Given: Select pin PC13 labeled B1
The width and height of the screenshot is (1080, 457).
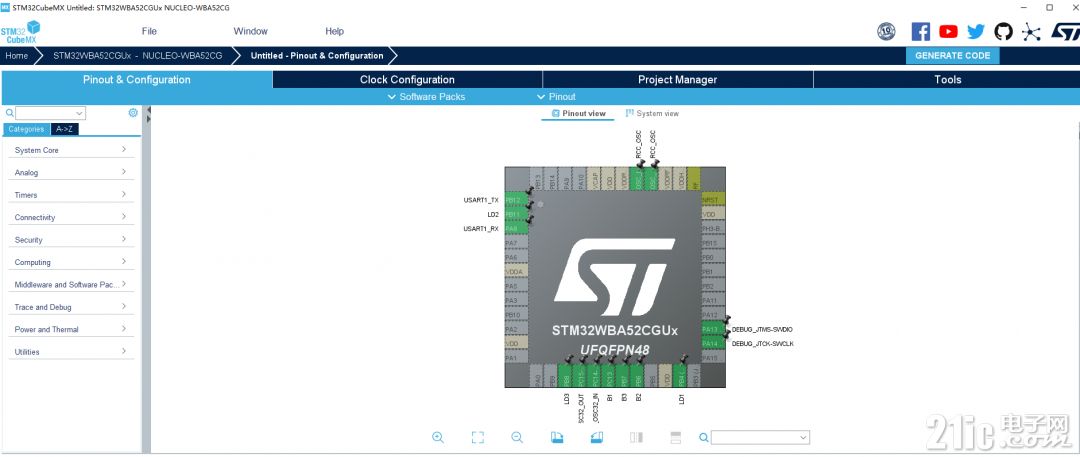Looking at the screenshot, I should [x=609, y=376].
